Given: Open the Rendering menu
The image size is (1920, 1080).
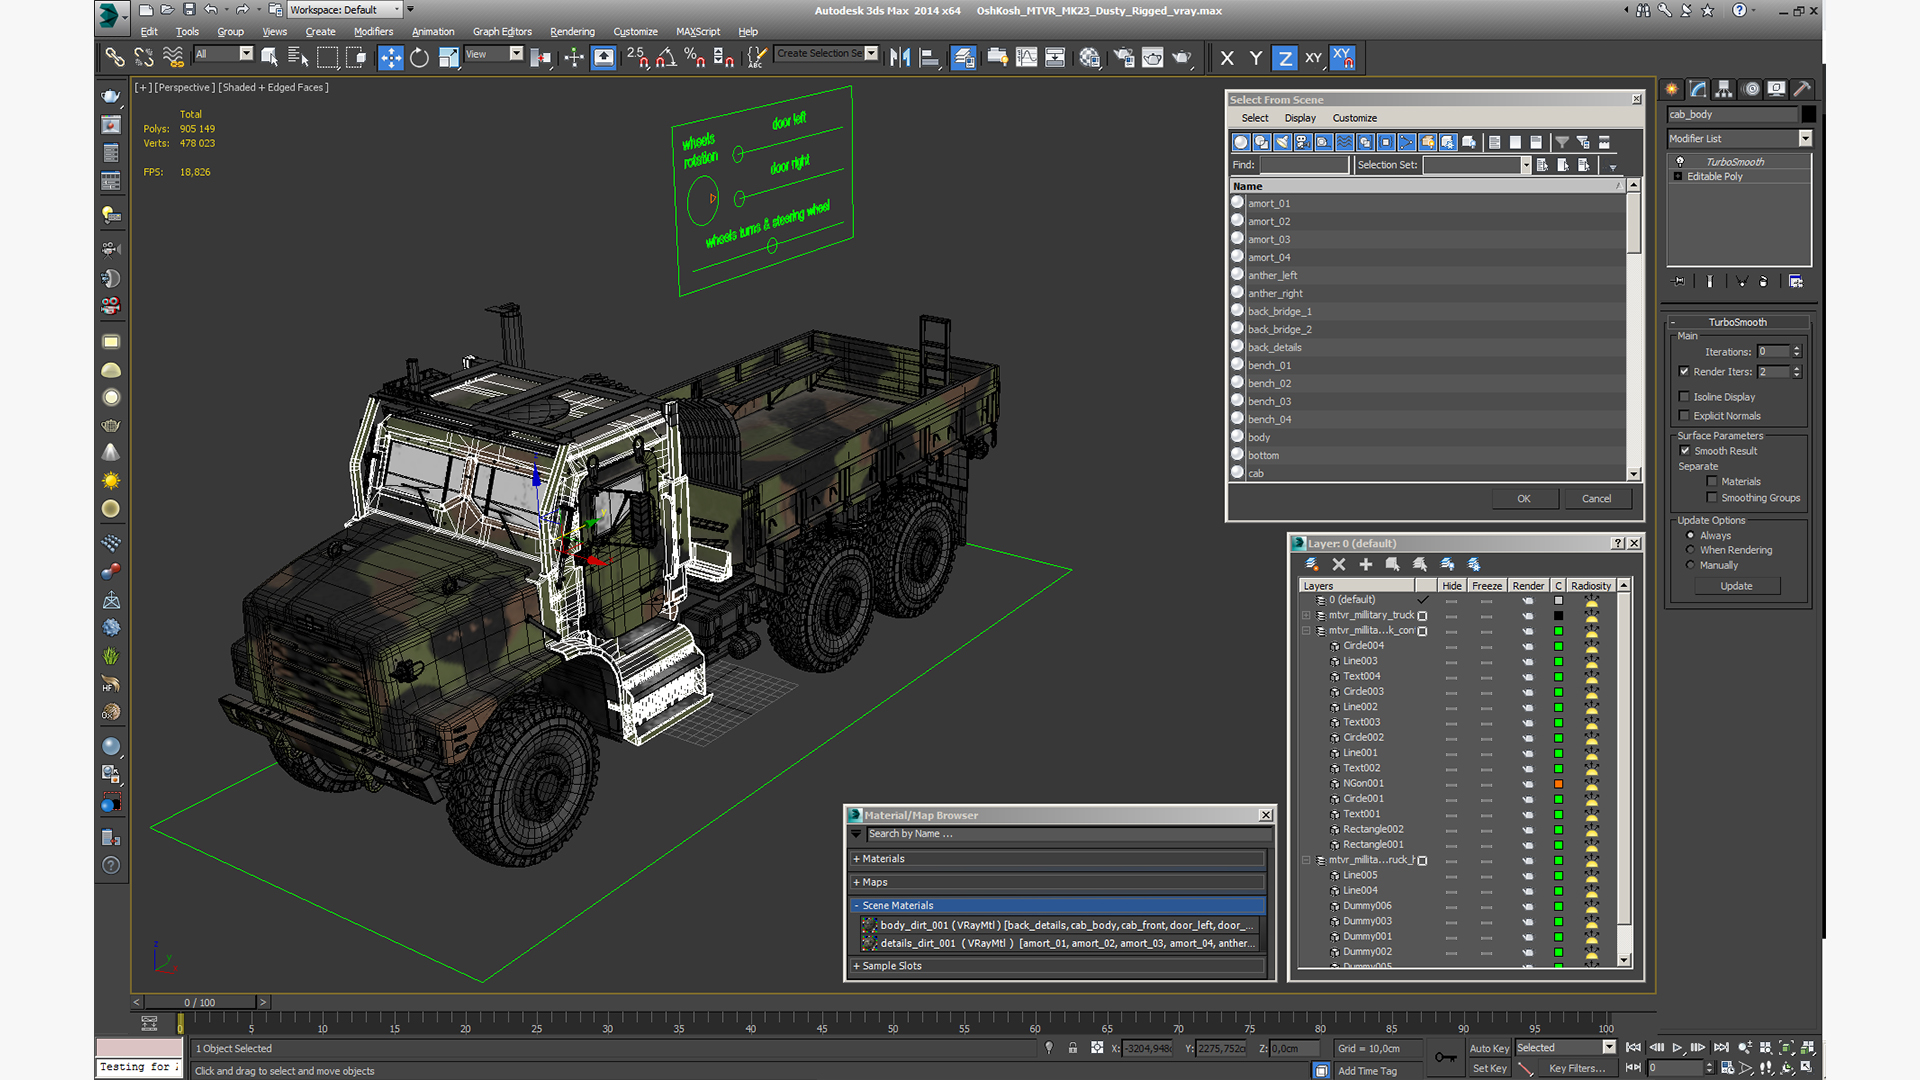Looking at the screenshot, I should point(572,32).
